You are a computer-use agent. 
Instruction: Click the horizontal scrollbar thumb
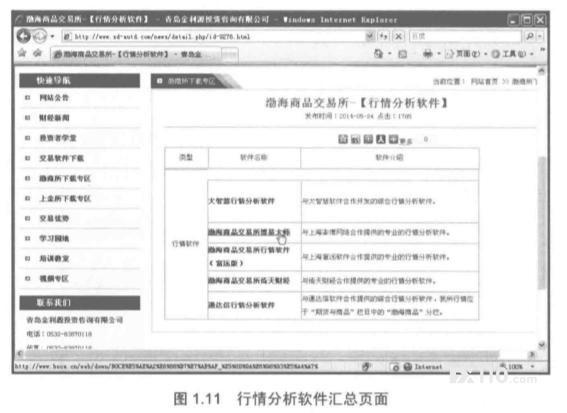click(262, 354)
